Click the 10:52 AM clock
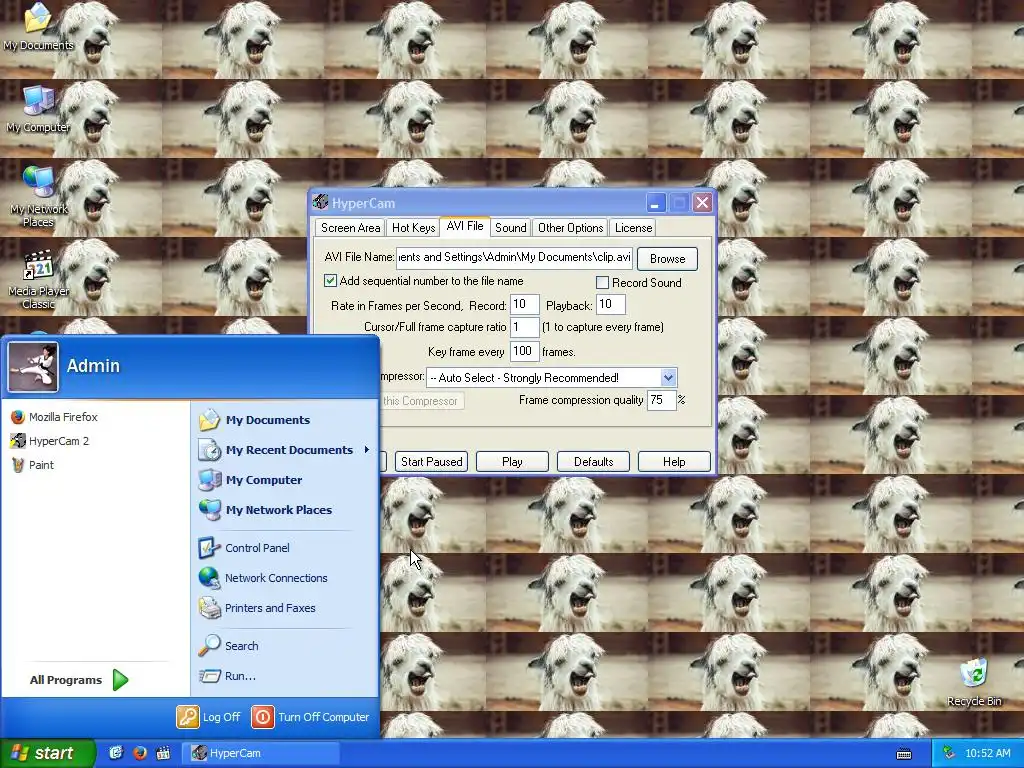The image size is (1024, 768). coord(987,753)
